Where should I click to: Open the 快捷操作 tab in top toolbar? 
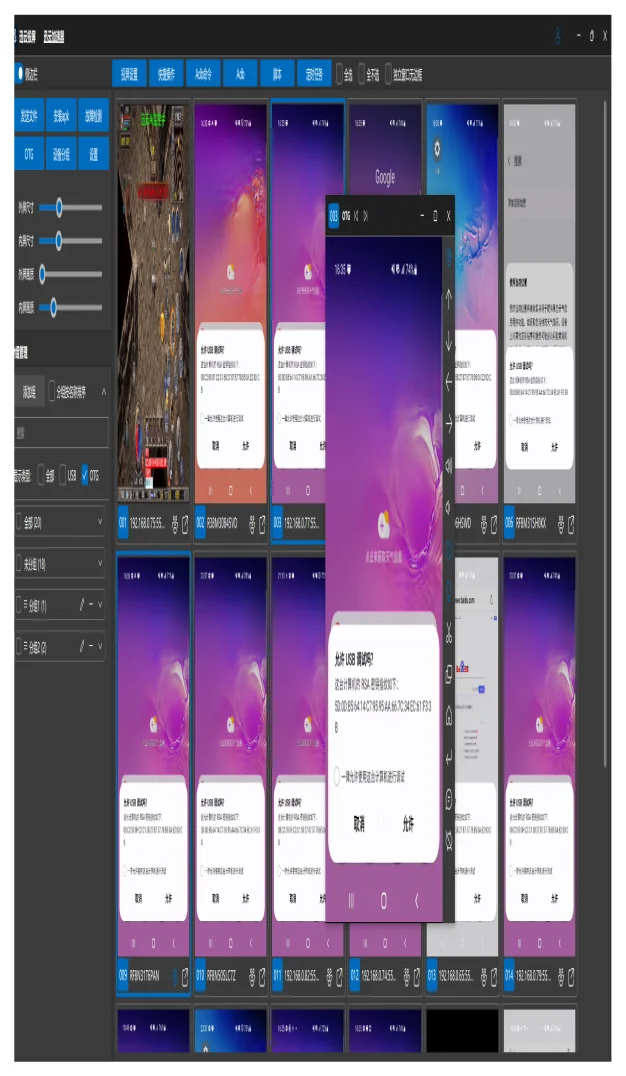[166, 73]
